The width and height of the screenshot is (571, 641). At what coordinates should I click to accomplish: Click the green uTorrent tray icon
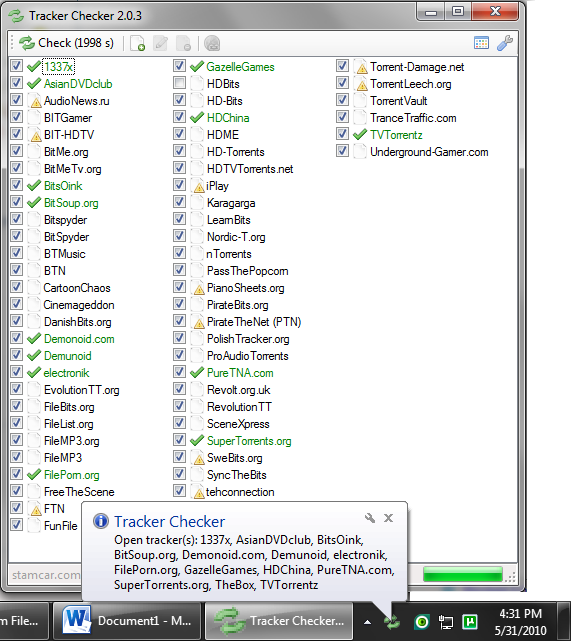click(470, 622)
